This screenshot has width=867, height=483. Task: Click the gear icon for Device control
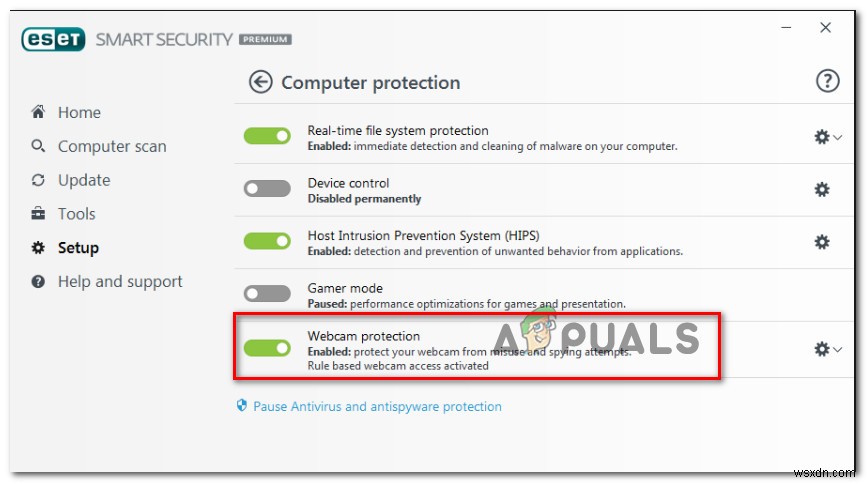(x=822, y=190)
